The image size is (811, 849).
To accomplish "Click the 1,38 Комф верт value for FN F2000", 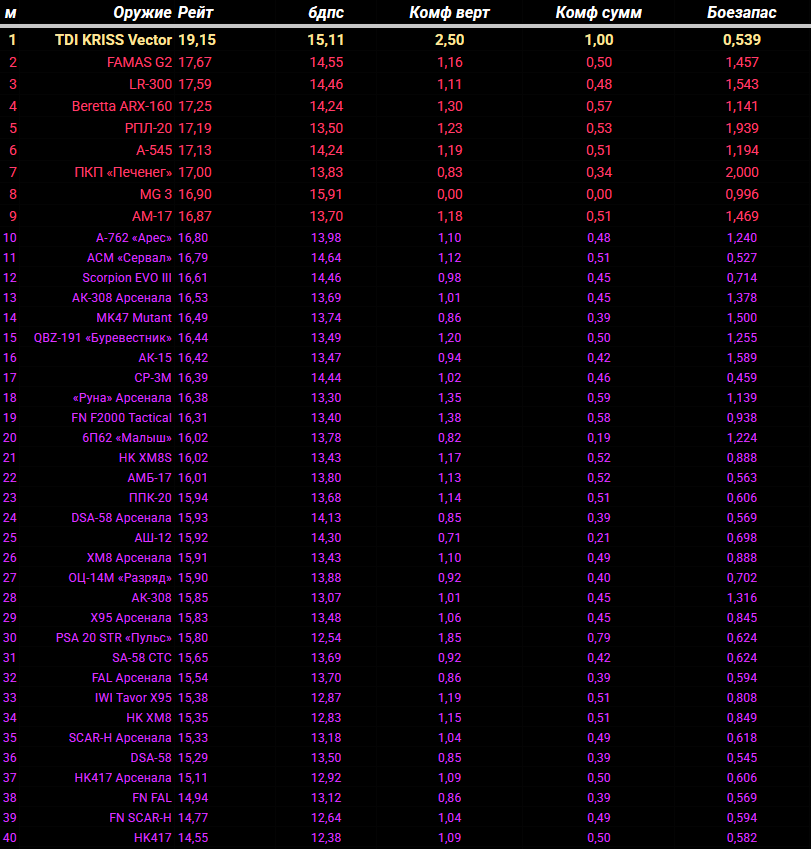I will tap(450, 418).
